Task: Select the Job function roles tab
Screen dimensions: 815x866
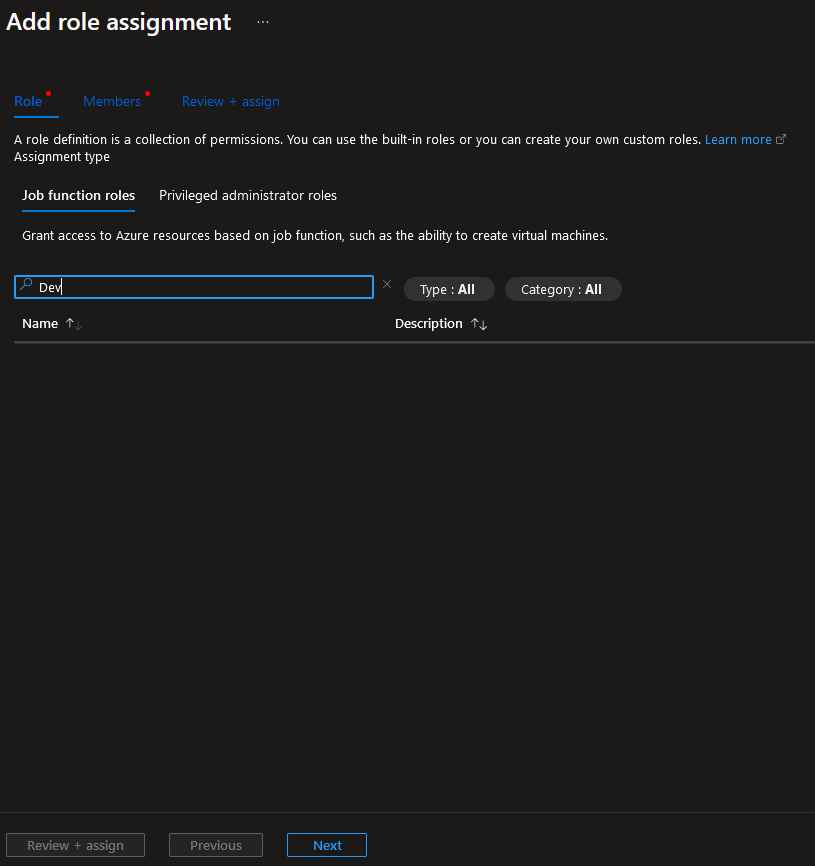Action: coord(78,196)
